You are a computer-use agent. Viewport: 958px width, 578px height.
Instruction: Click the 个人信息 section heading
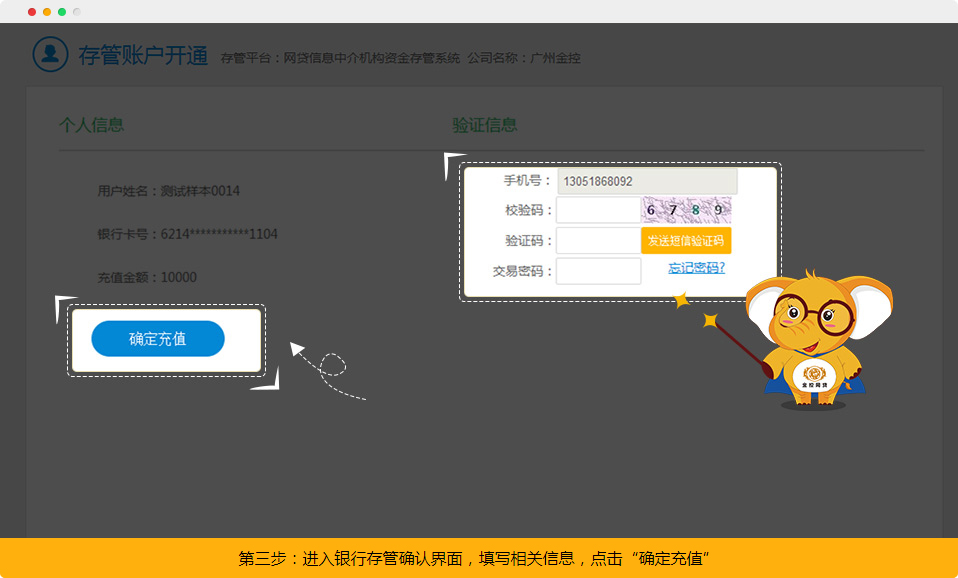click(91, 125)
